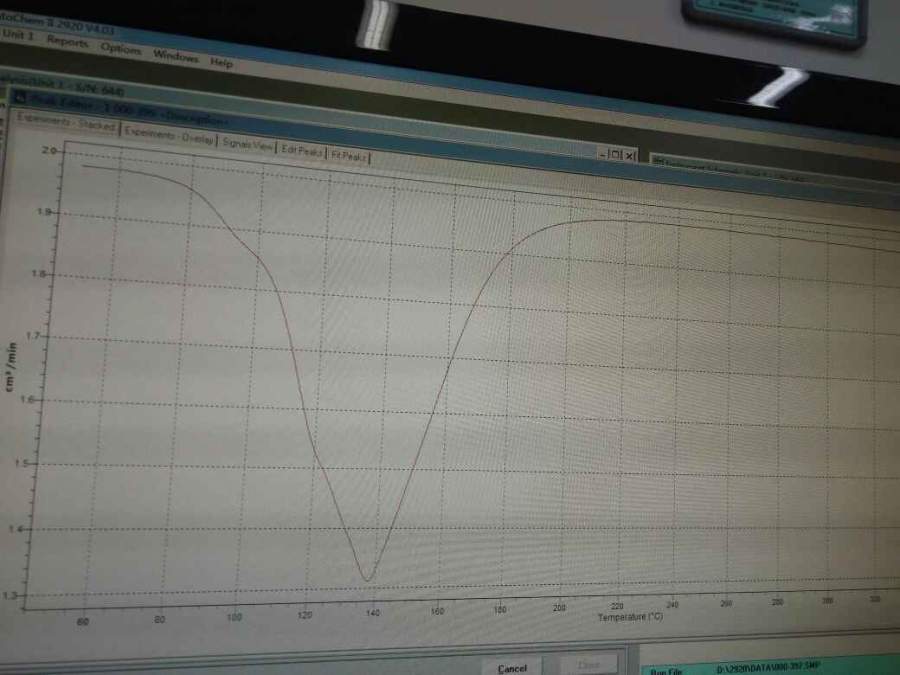The width and height of the screenshot is (900, 675).
Task: Open the Options menu
Action: point(121,49)
